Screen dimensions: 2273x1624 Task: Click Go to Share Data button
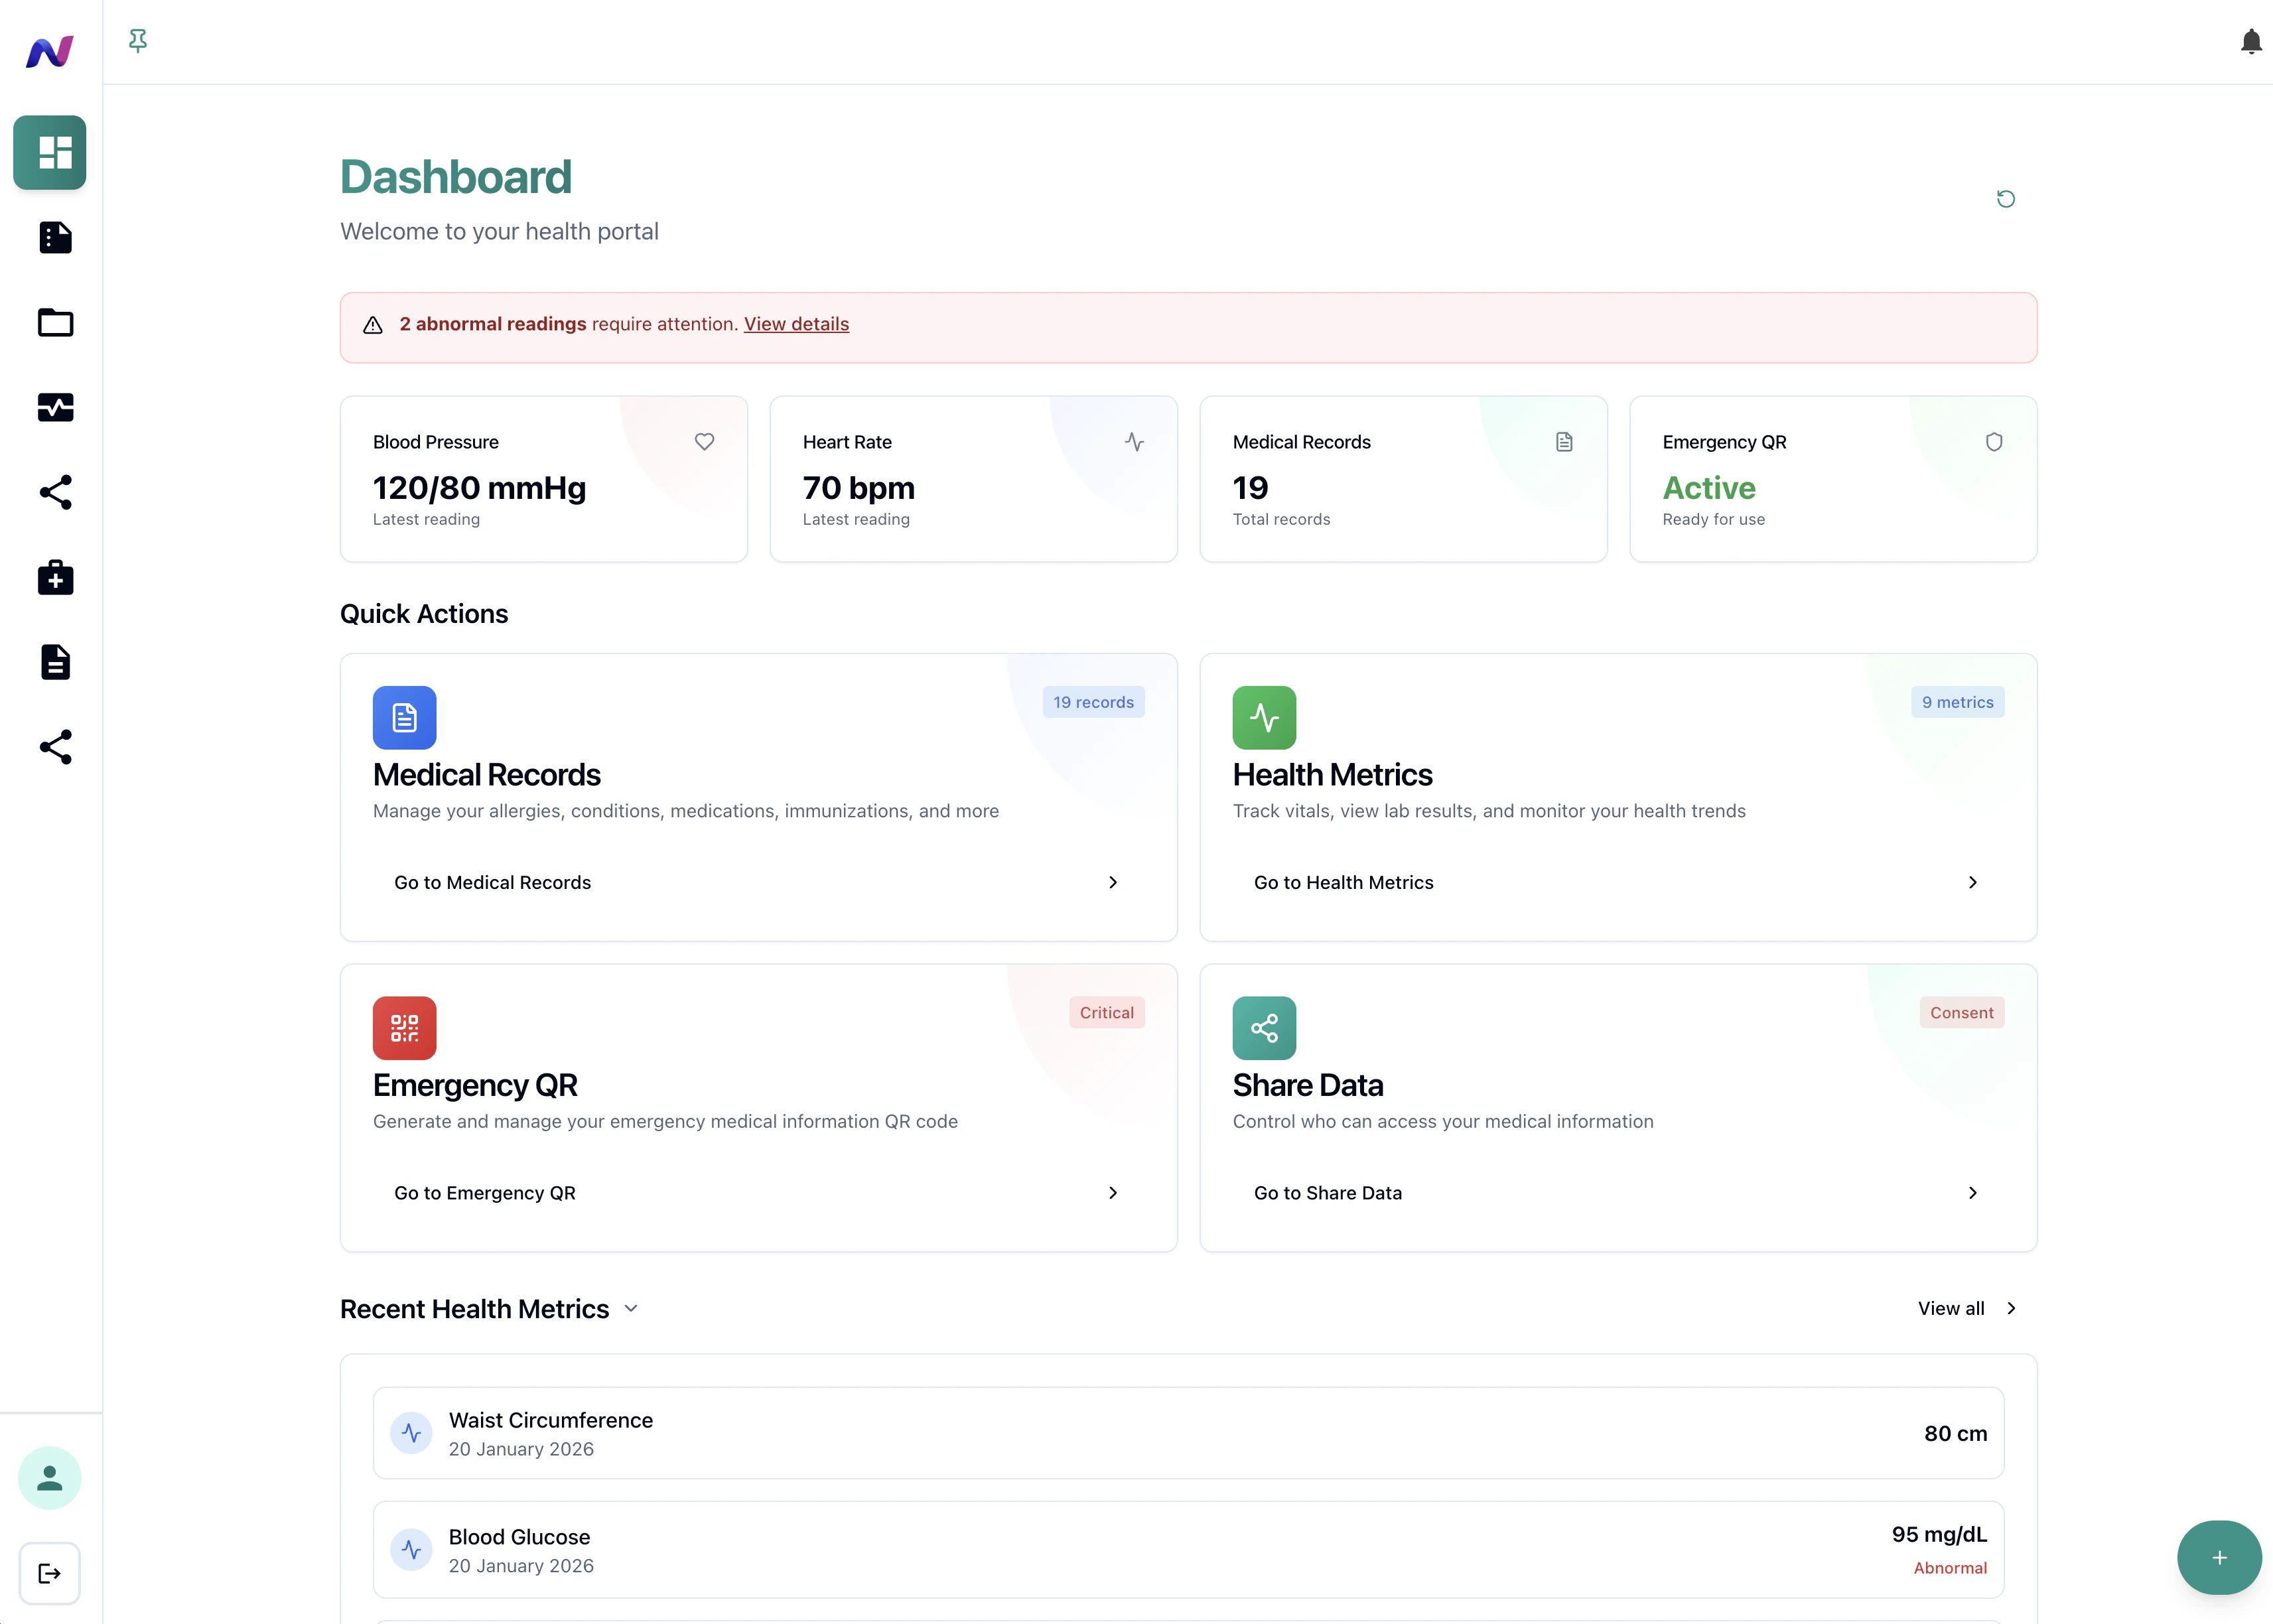point(1618,1192)
